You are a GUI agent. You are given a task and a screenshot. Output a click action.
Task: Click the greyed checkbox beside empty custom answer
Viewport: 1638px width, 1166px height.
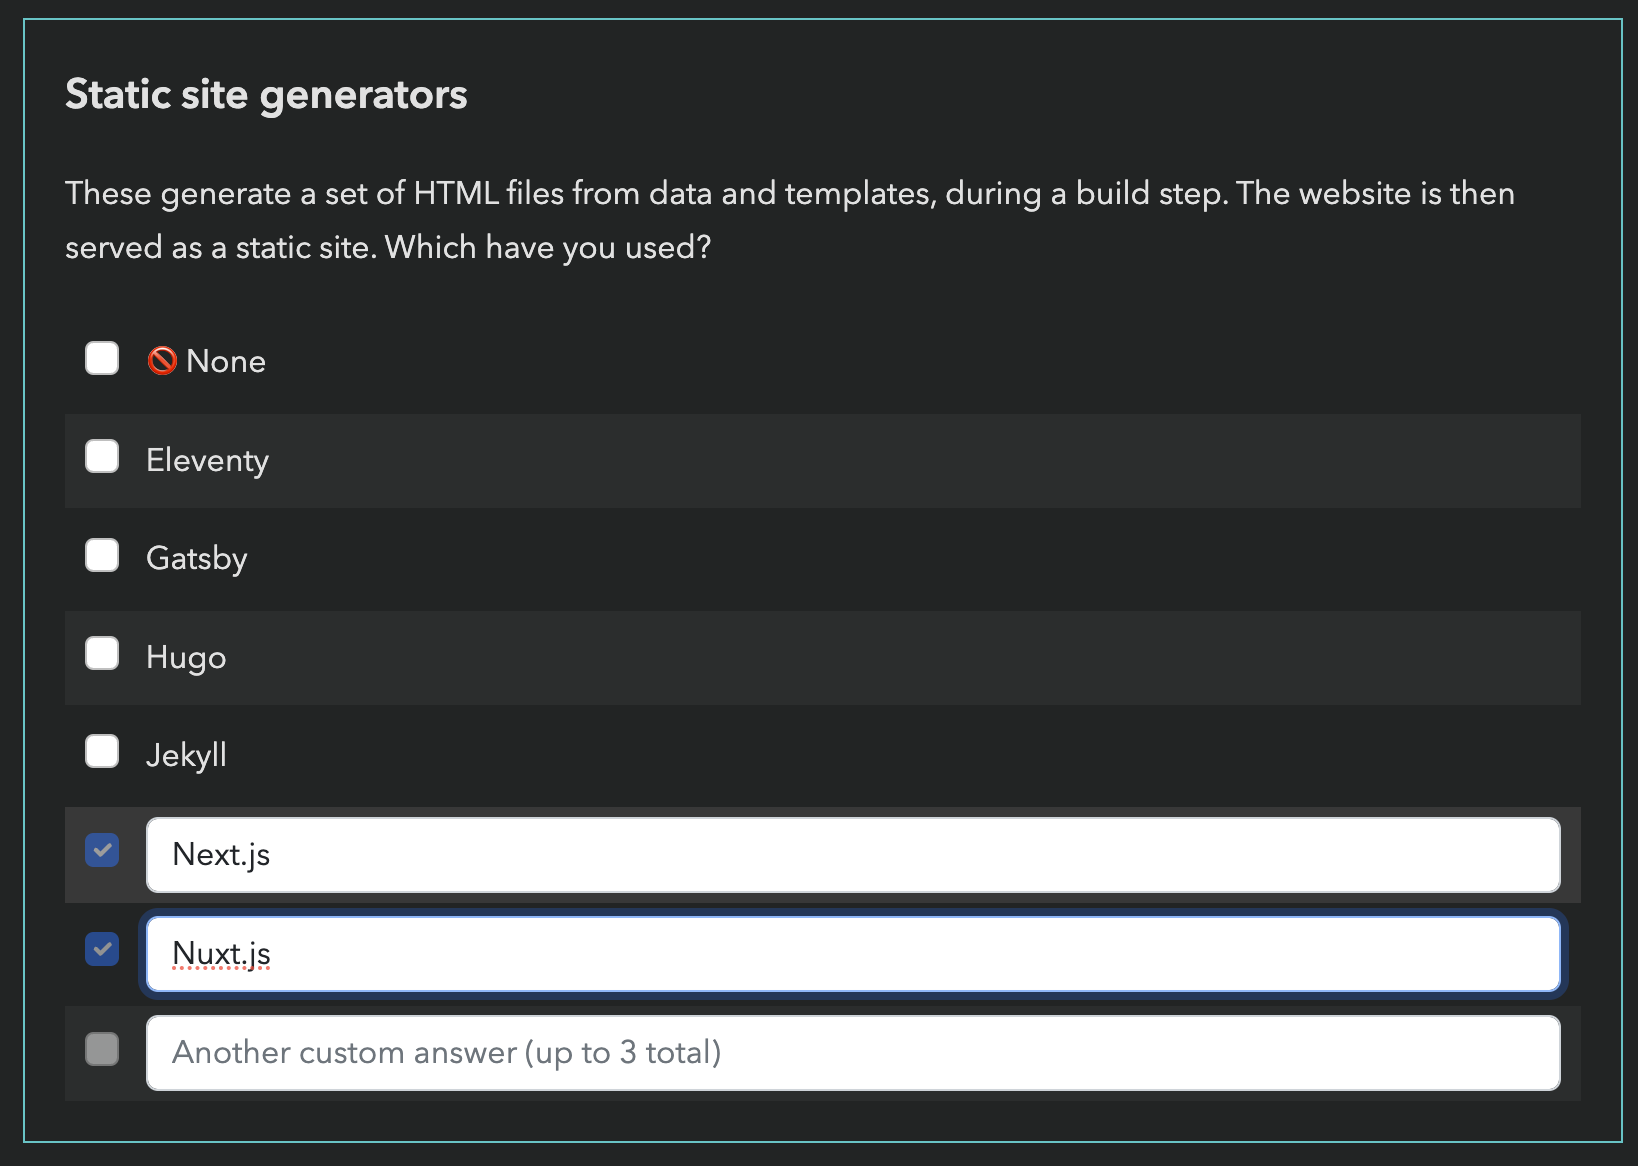coord(102,1049)
